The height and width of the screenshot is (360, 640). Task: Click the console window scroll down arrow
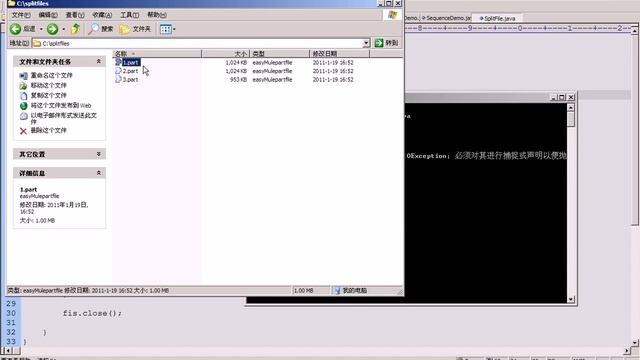(x=571, y=299)
